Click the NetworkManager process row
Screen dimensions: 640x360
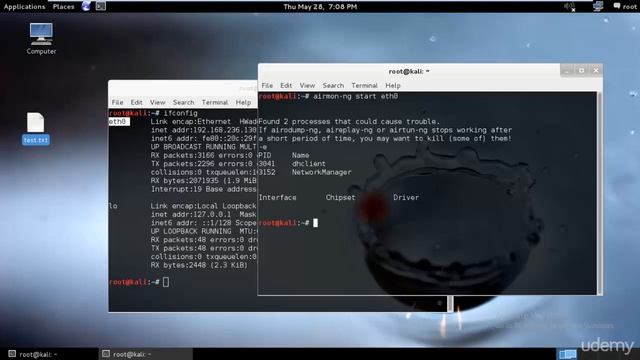pos(305,172)
